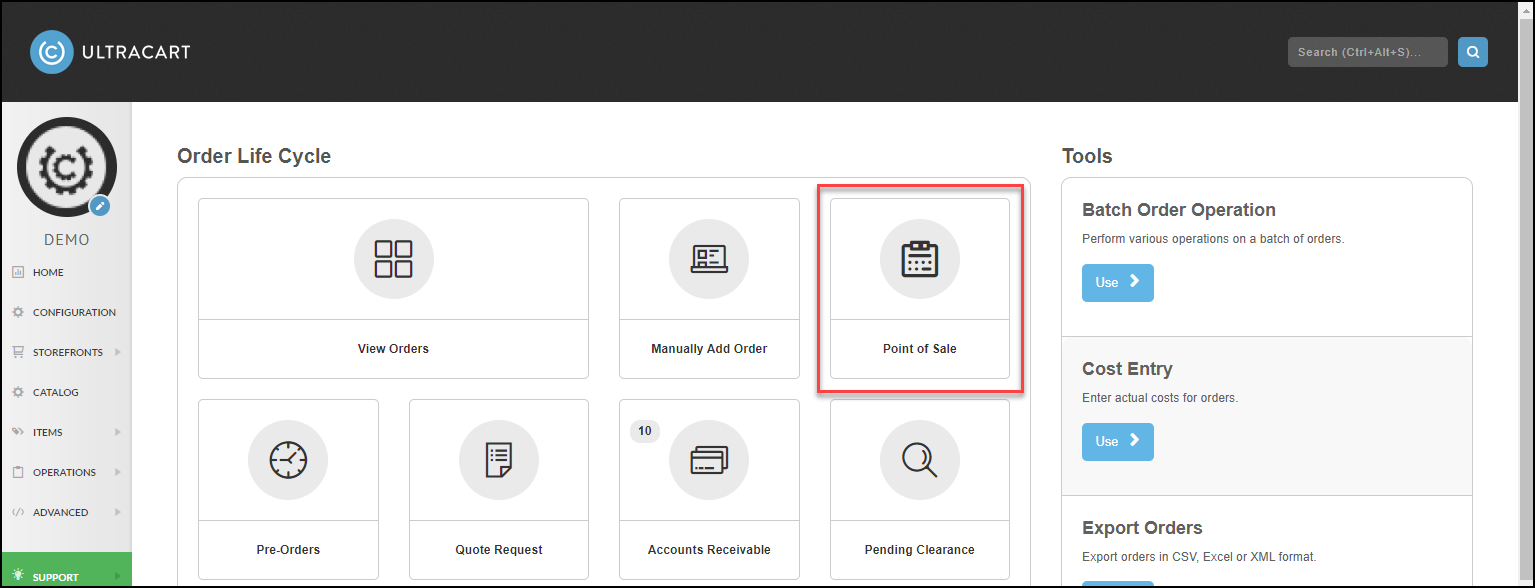This screenshot has width=1535, height=588.
Task: Click Use under Cost Entry
Action: (1117, 441)
